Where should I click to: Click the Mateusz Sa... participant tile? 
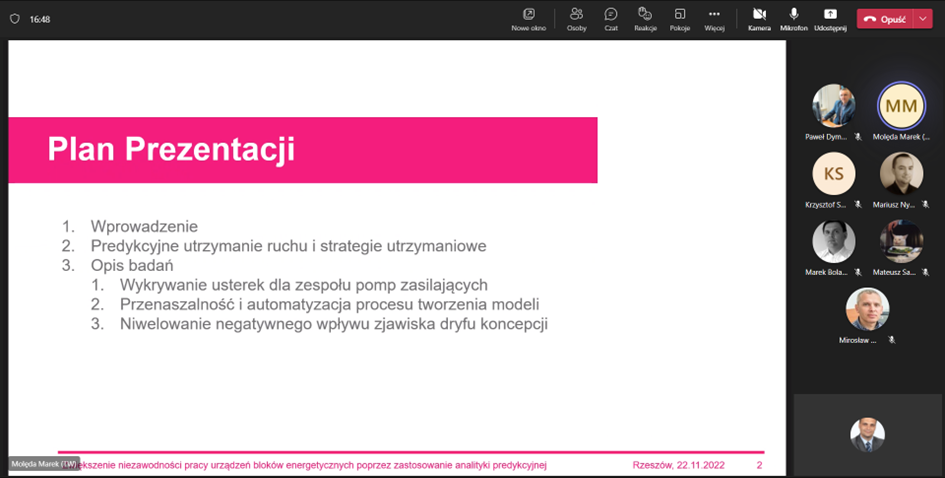[901, 241]
